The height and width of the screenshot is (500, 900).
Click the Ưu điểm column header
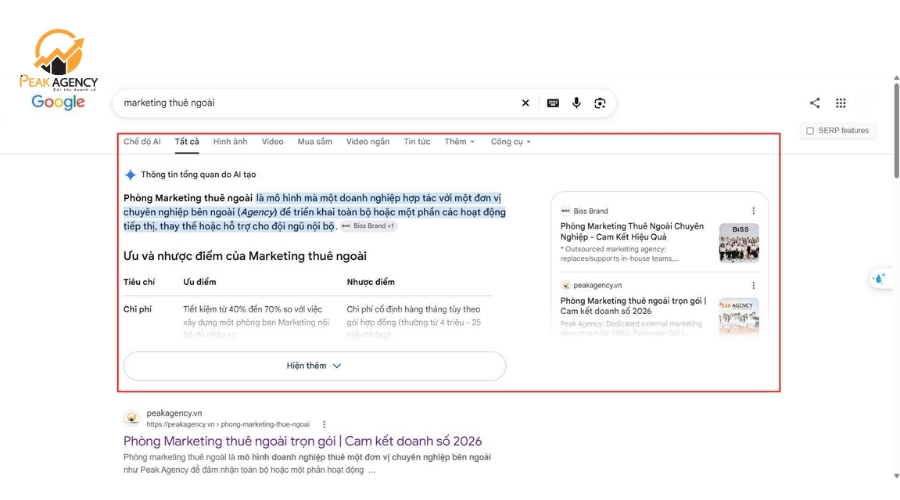[200, 282]
